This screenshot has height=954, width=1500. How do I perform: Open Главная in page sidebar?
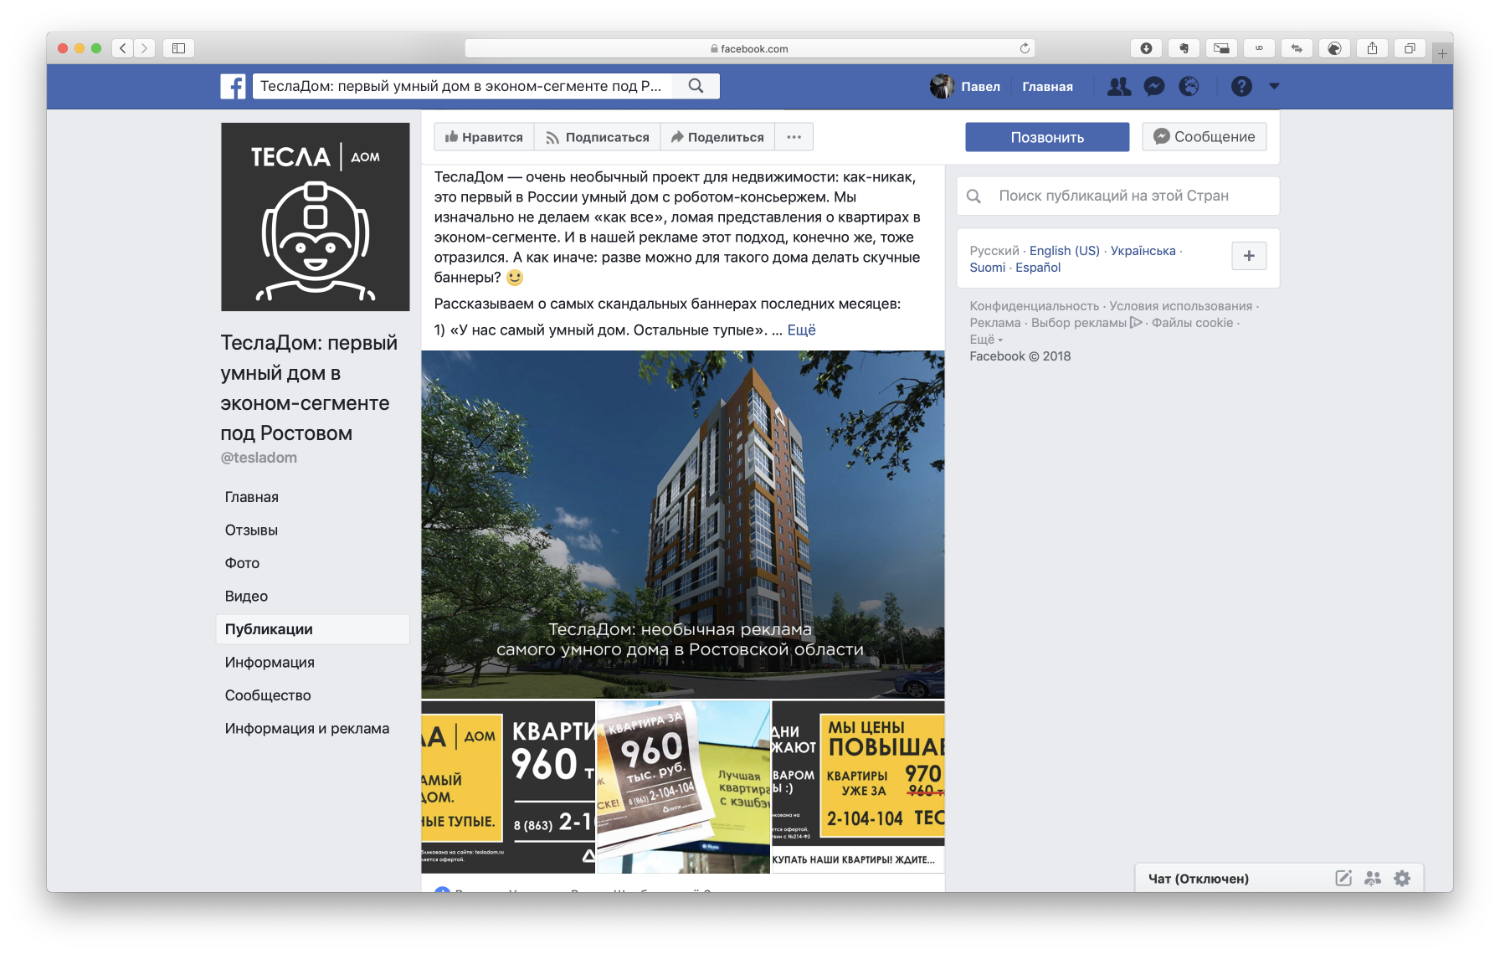click(252, 497)
